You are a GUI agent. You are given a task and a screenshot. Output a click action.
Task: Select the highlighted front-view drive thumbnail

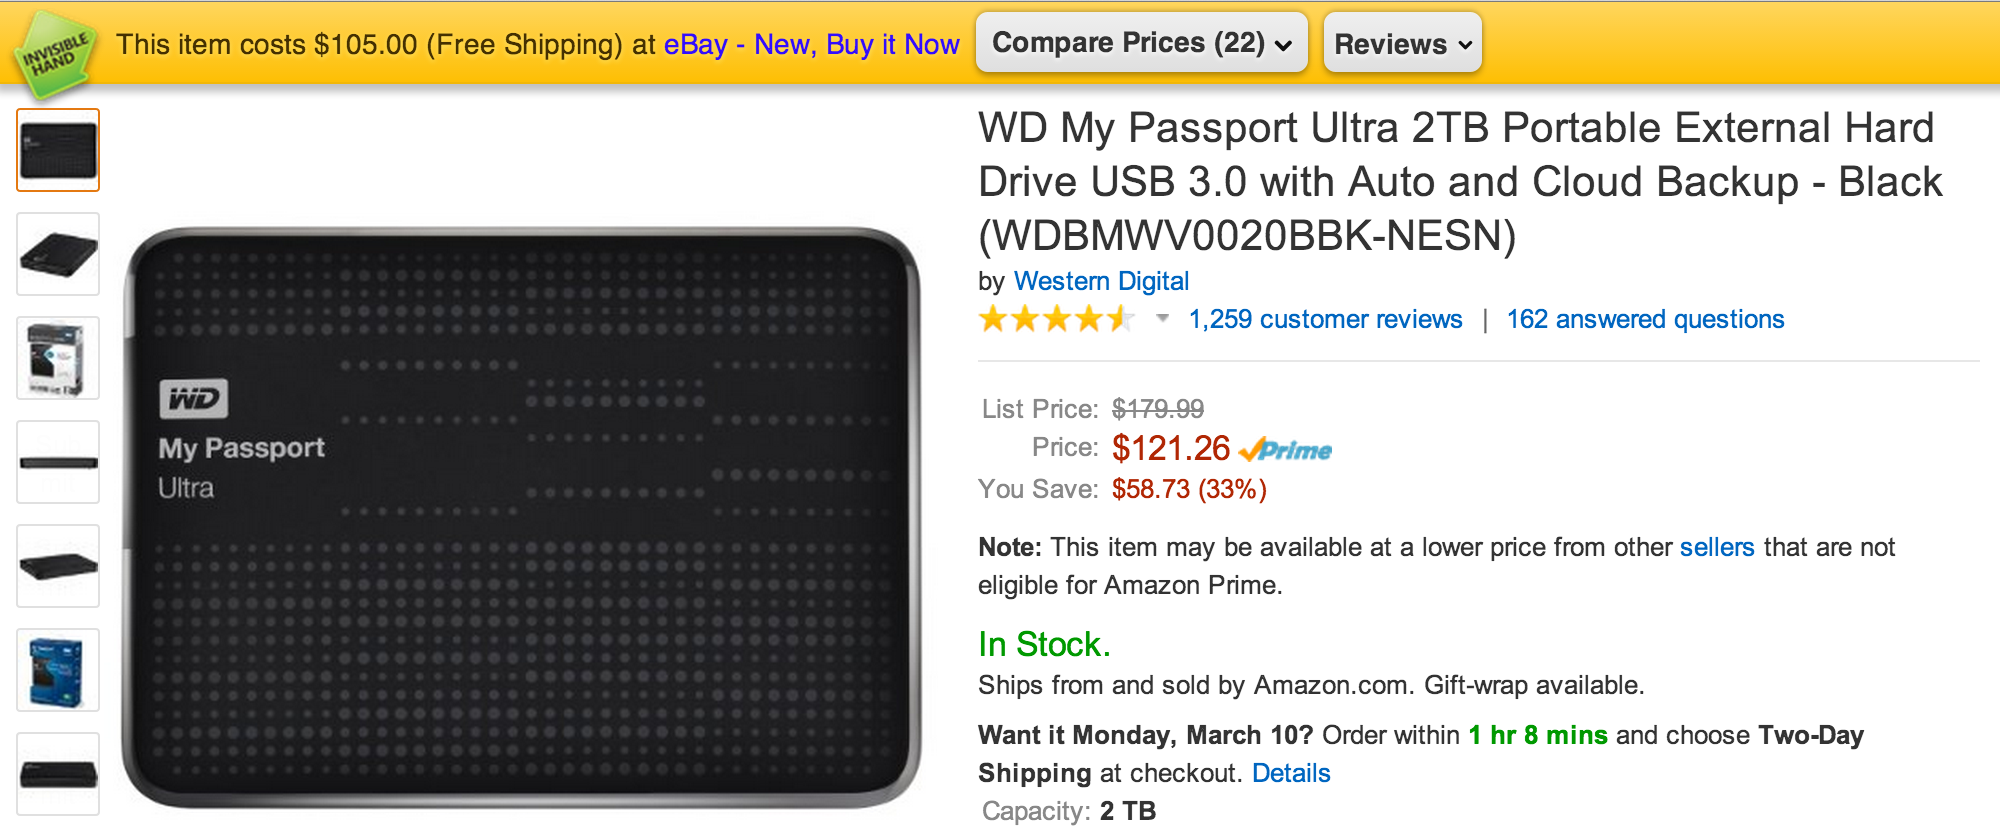point(58,150)
